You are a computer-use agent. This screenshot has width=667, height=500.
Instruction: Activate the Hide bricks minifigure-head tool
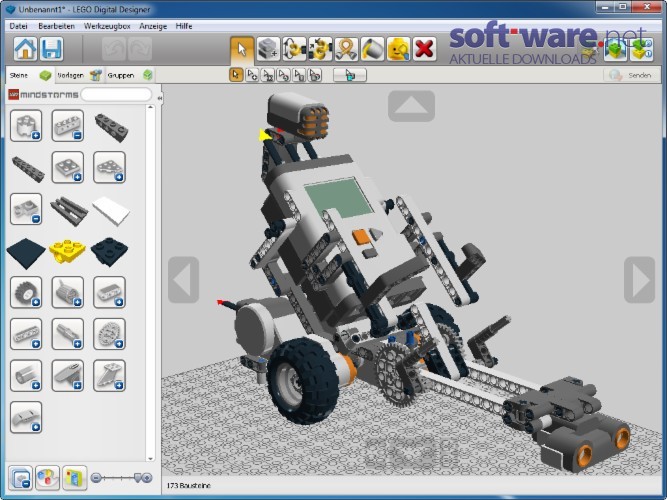click(399, 49)
